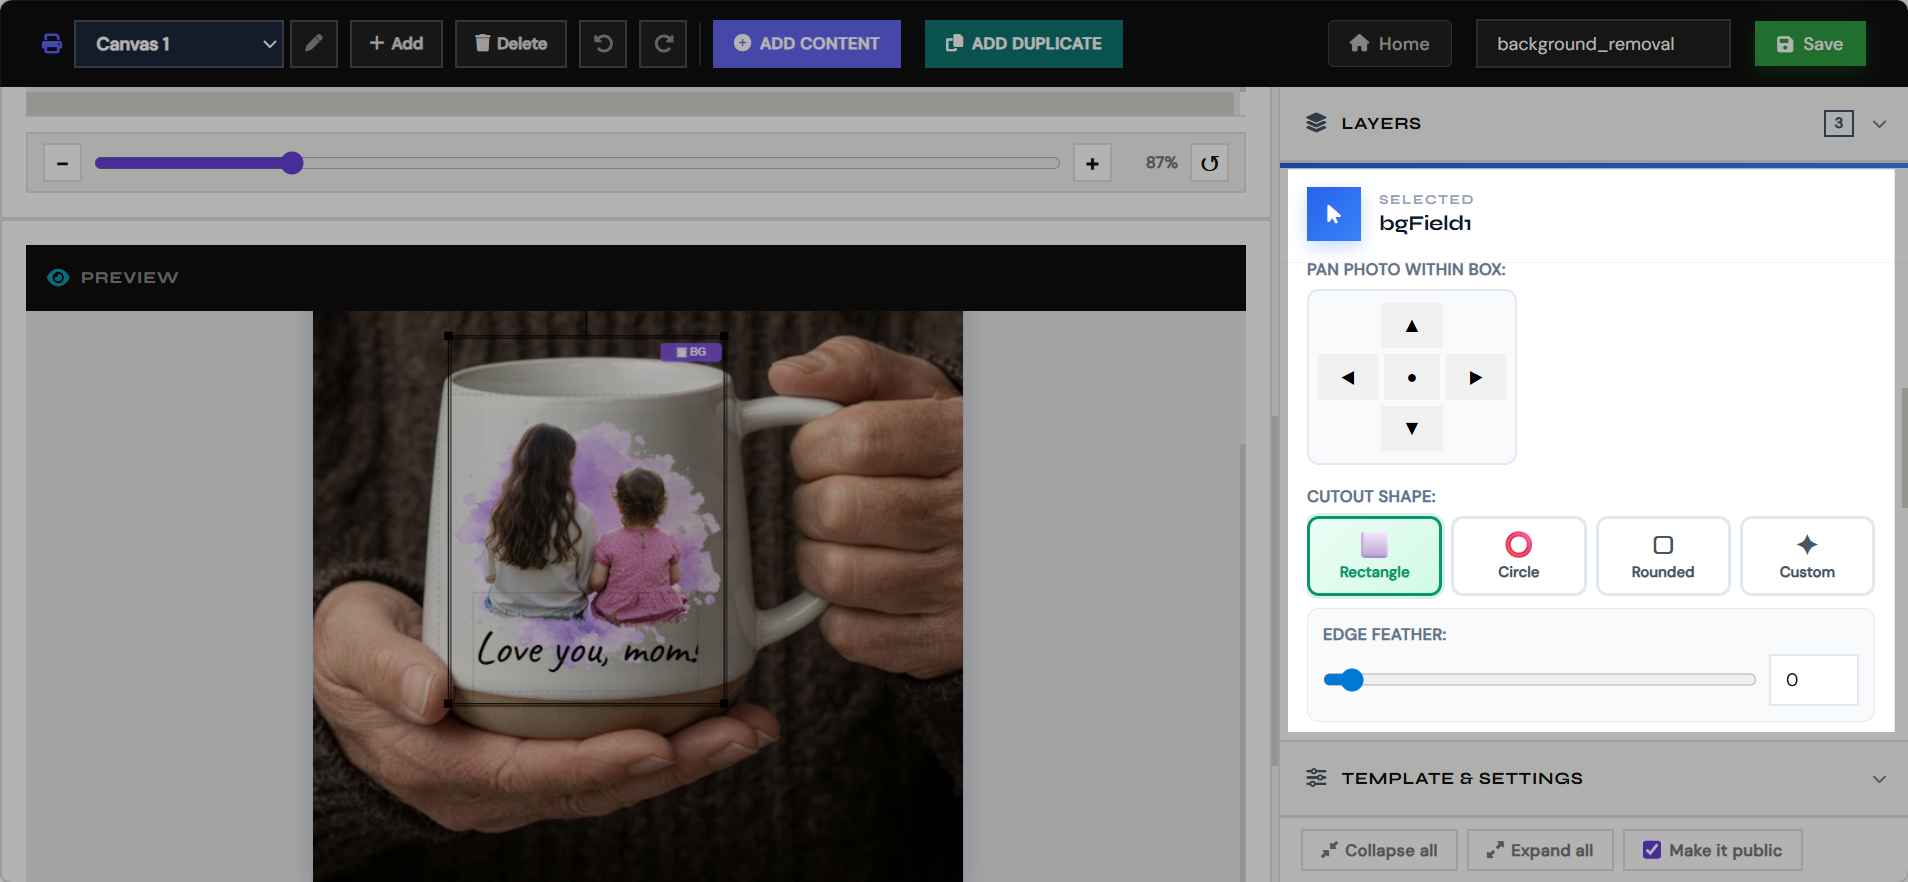Open the Canvas 1 dropdown
This screenshot has height=882, width=1908.
coord(179,44)
